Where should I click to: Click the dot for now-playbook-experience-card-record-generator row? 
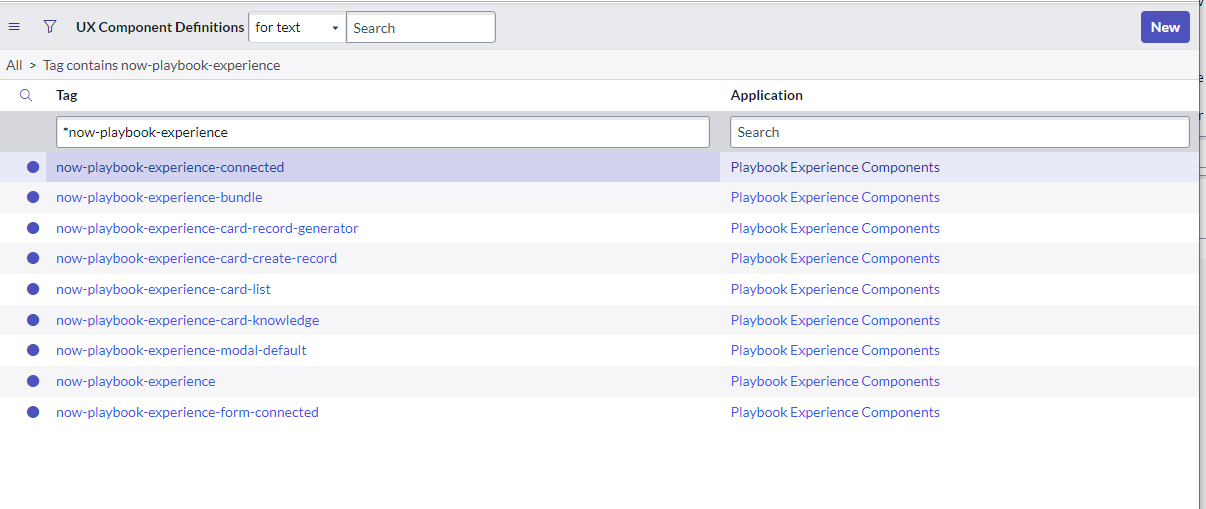33,228
